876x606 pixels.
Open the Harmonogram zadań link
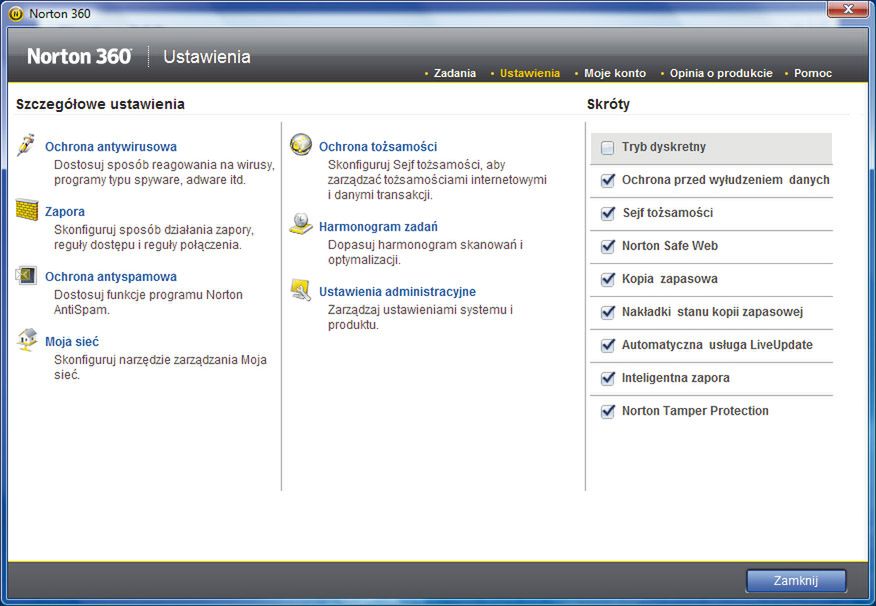click(x=378, y=227)
